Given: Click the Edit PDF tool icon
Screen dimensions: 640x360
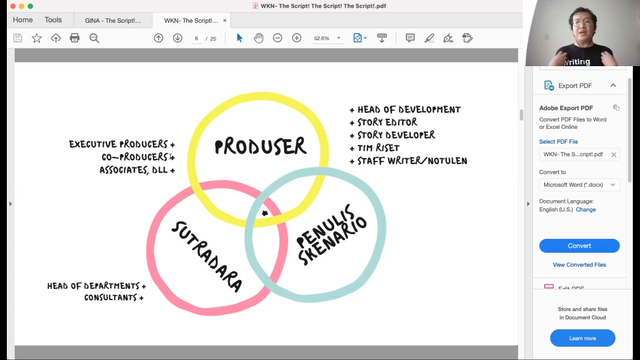Looking at the screenshot, I should (549, 287).
